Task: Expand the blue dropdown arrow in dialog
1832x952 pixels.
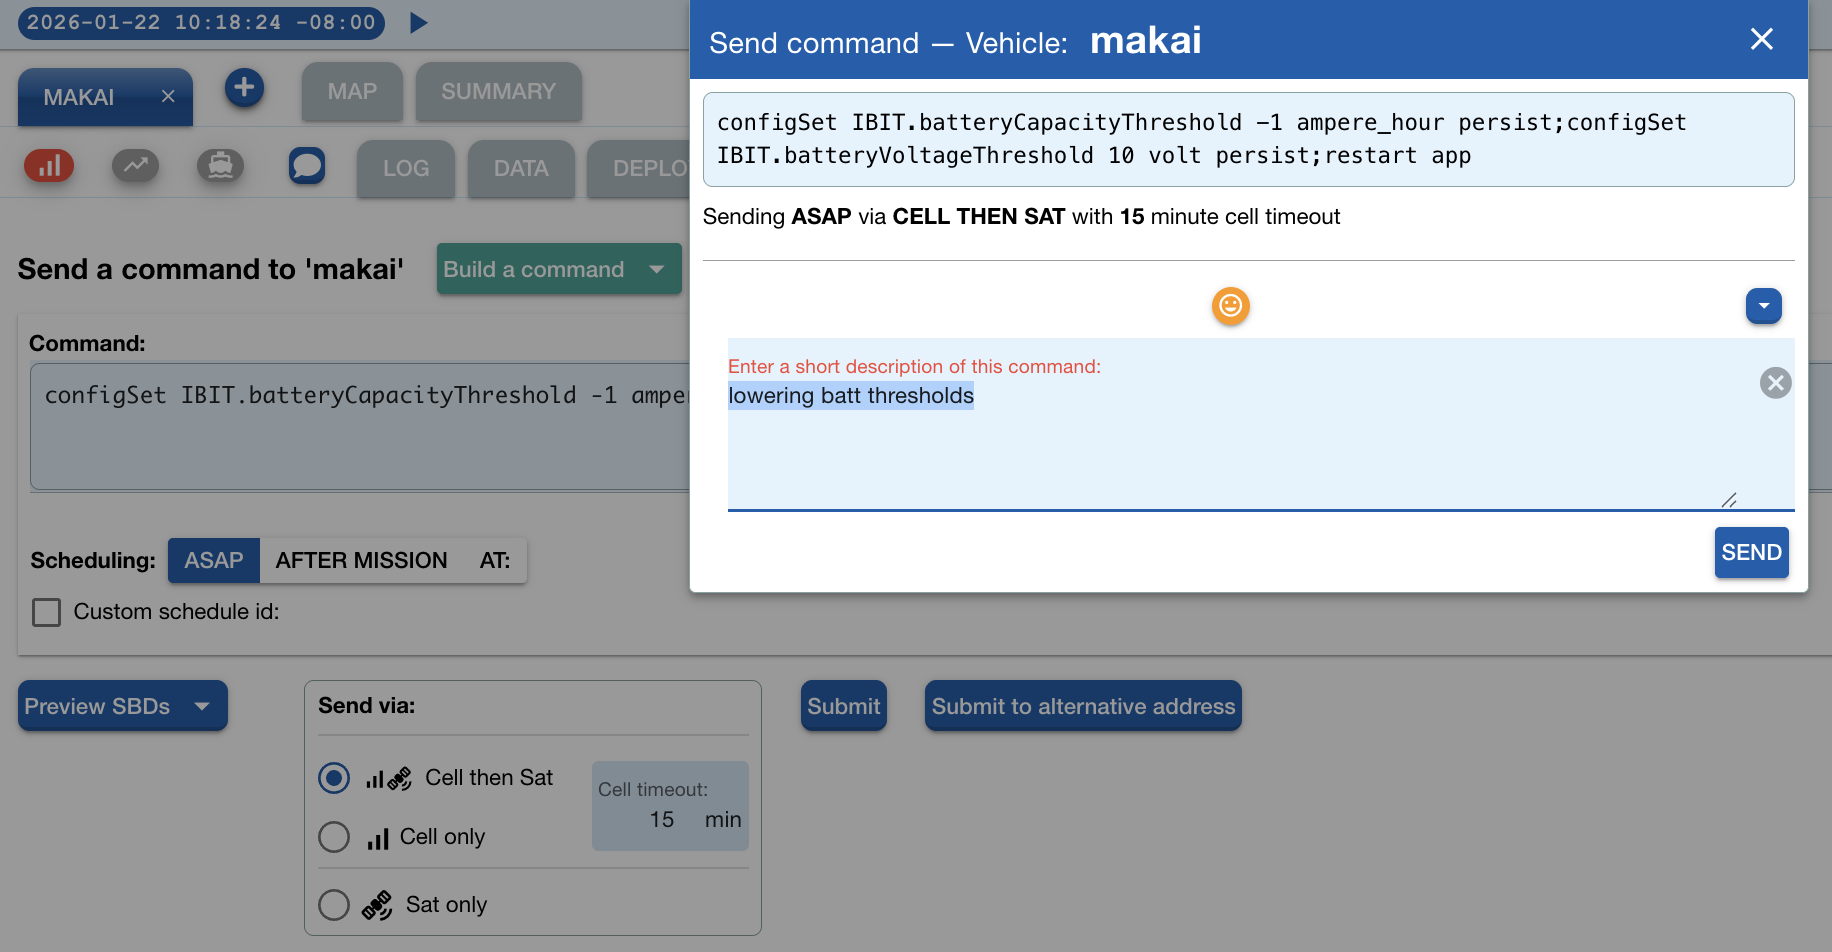Action: pos(1763,306)
